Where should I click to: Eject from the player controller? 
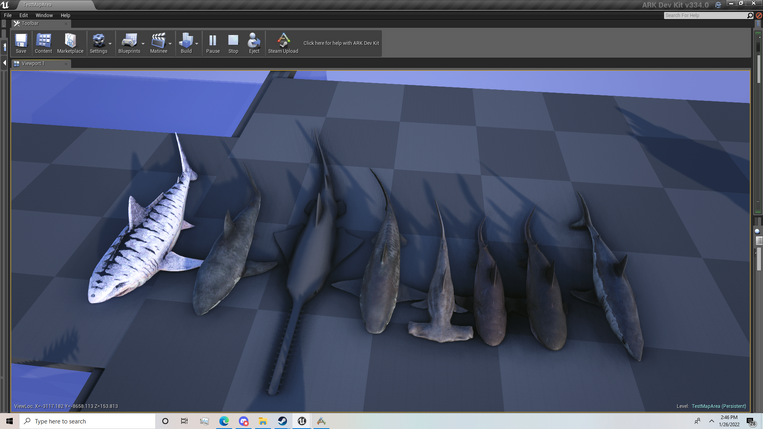point(254,43)
